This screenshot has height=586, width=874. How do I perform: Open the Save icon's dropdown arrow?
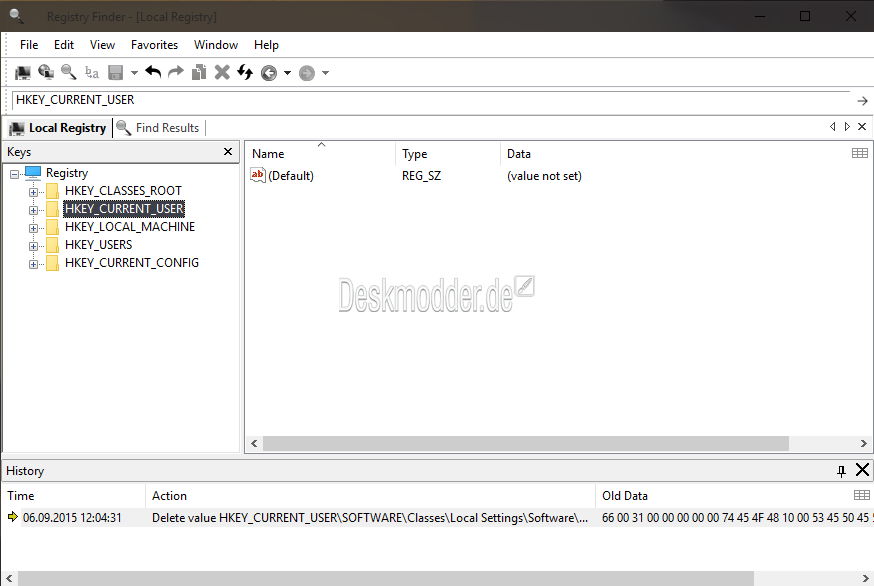pos(134,72)
